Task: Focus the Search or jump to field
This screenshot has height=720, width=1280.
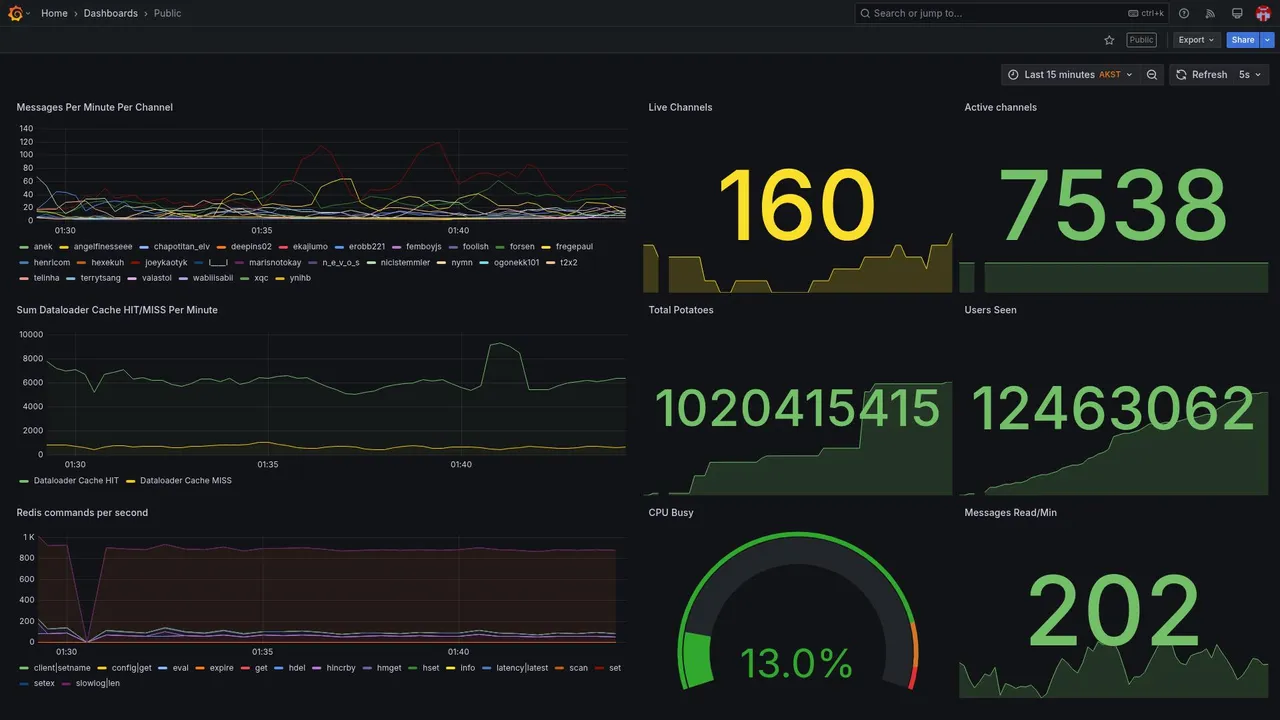Action: (x=1012, y=13)
